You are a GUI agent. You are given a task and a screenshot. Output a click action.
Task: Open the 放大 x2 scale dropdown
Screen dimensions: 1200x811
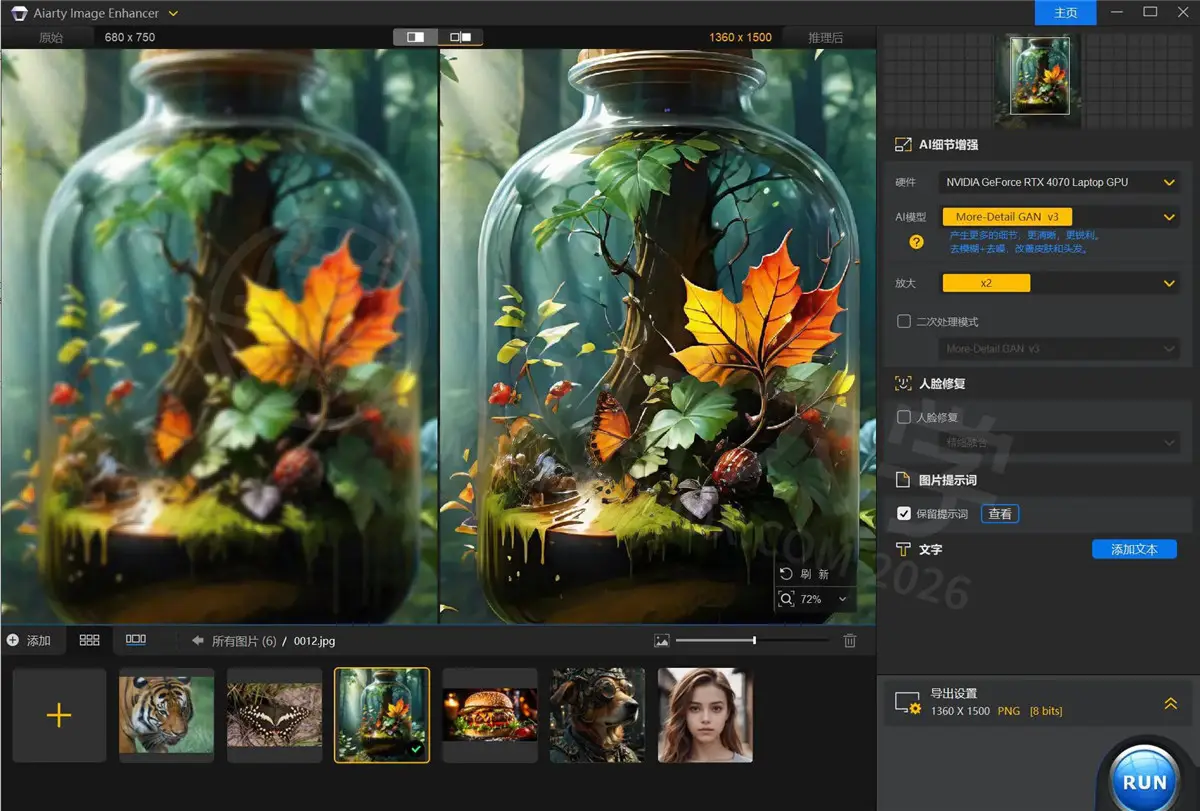[x=1060, y=283]
